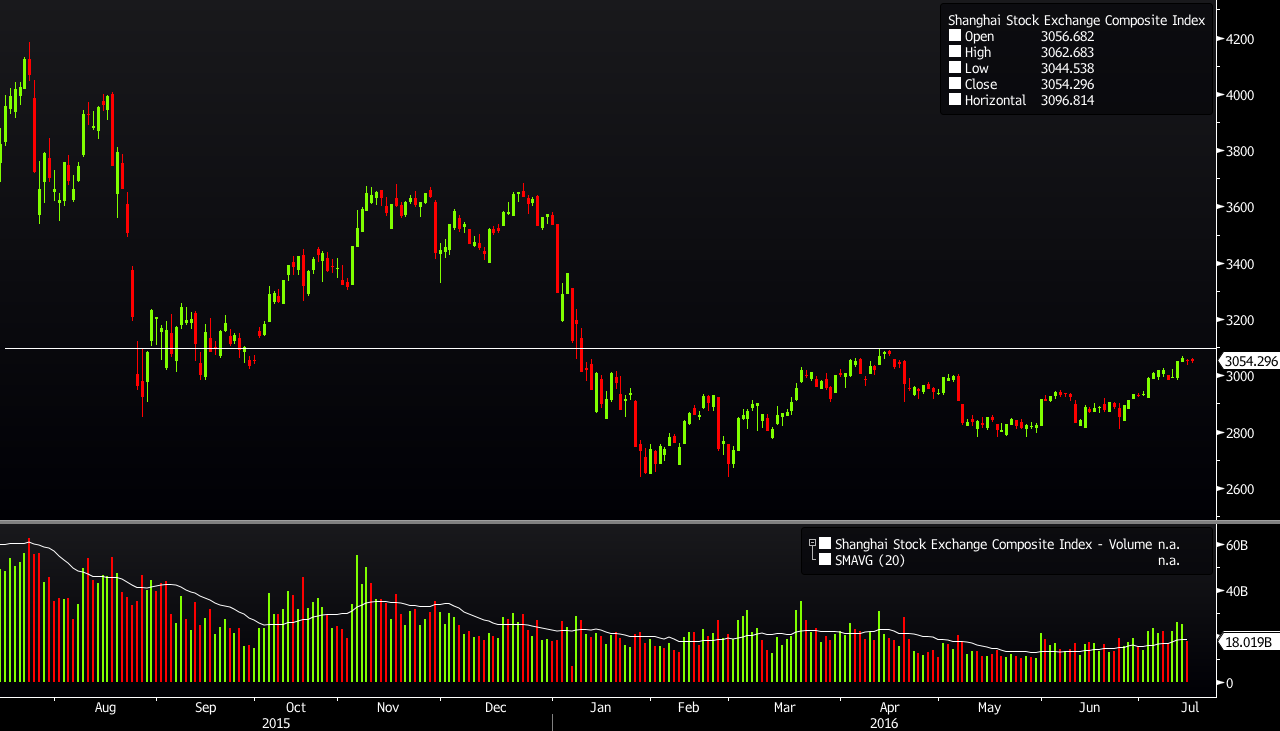1280x731 pixels.
Task: Click the 60B volume axis label
Action: pyautogui.click(x=1236, y=545)
